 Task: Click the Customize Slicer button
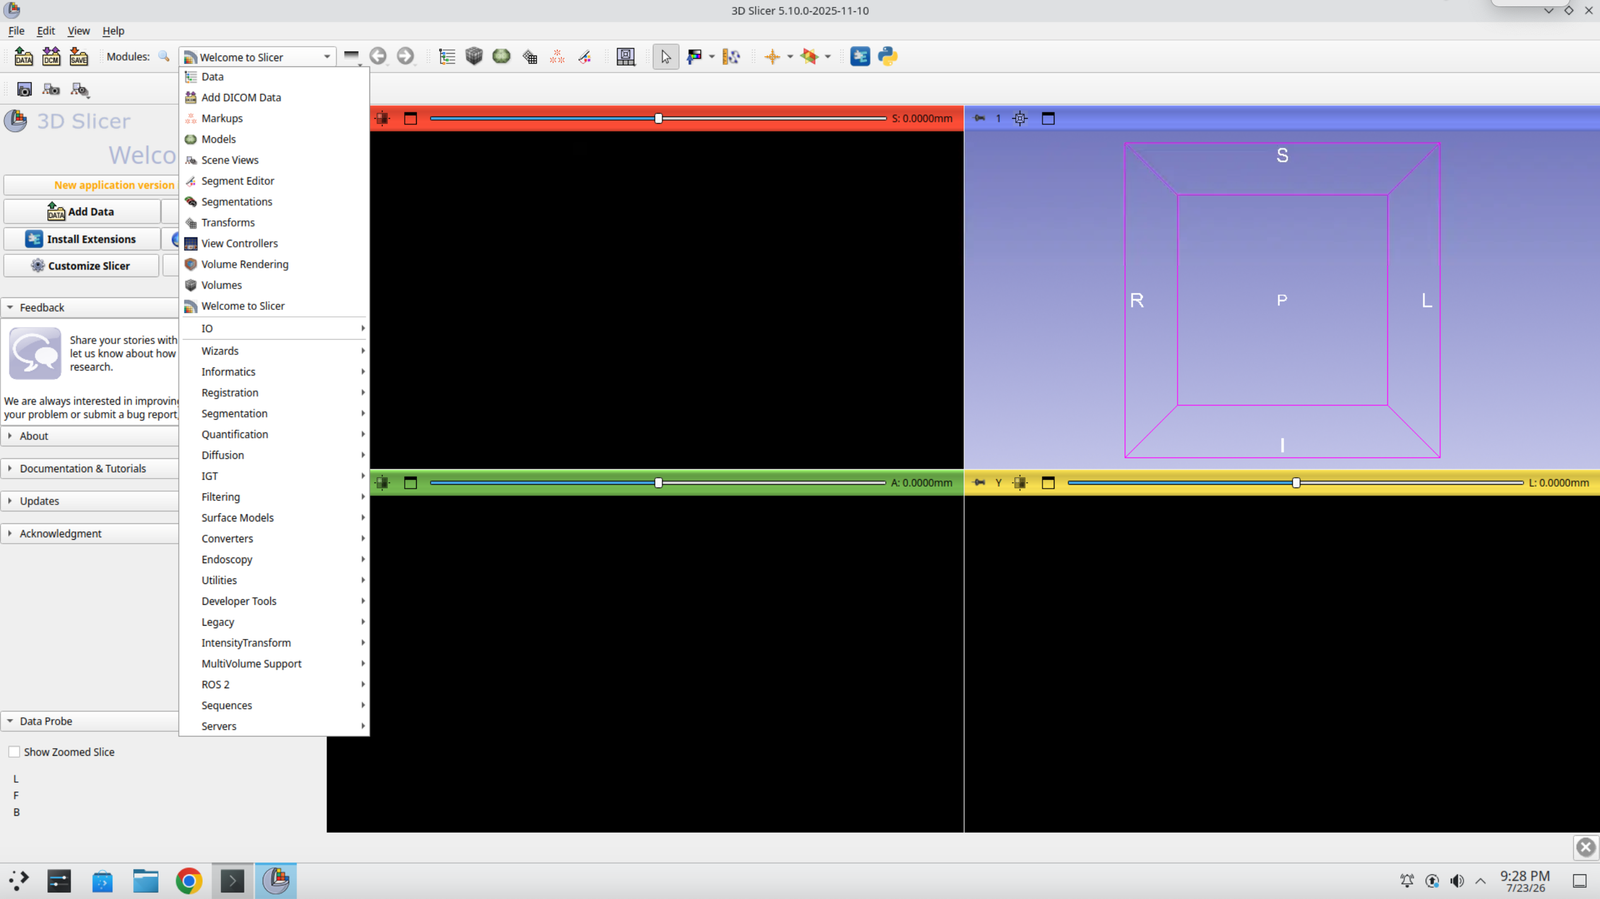[x=81, y=266]
